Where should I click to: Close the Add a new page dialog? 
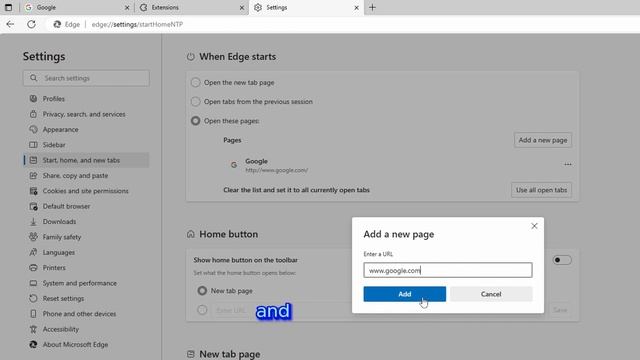pyautogui.click(x=534, y=226)
